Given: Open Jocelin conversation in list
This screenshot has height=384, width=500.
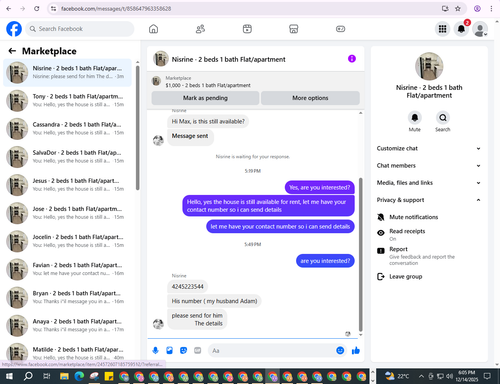Looking at the screenshot, I should pos(68,241).
